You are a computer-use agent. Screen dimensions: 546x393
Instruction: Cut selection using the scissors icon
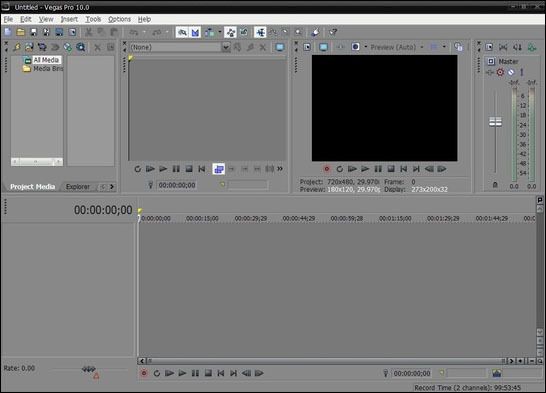click(x=89, y=32)
